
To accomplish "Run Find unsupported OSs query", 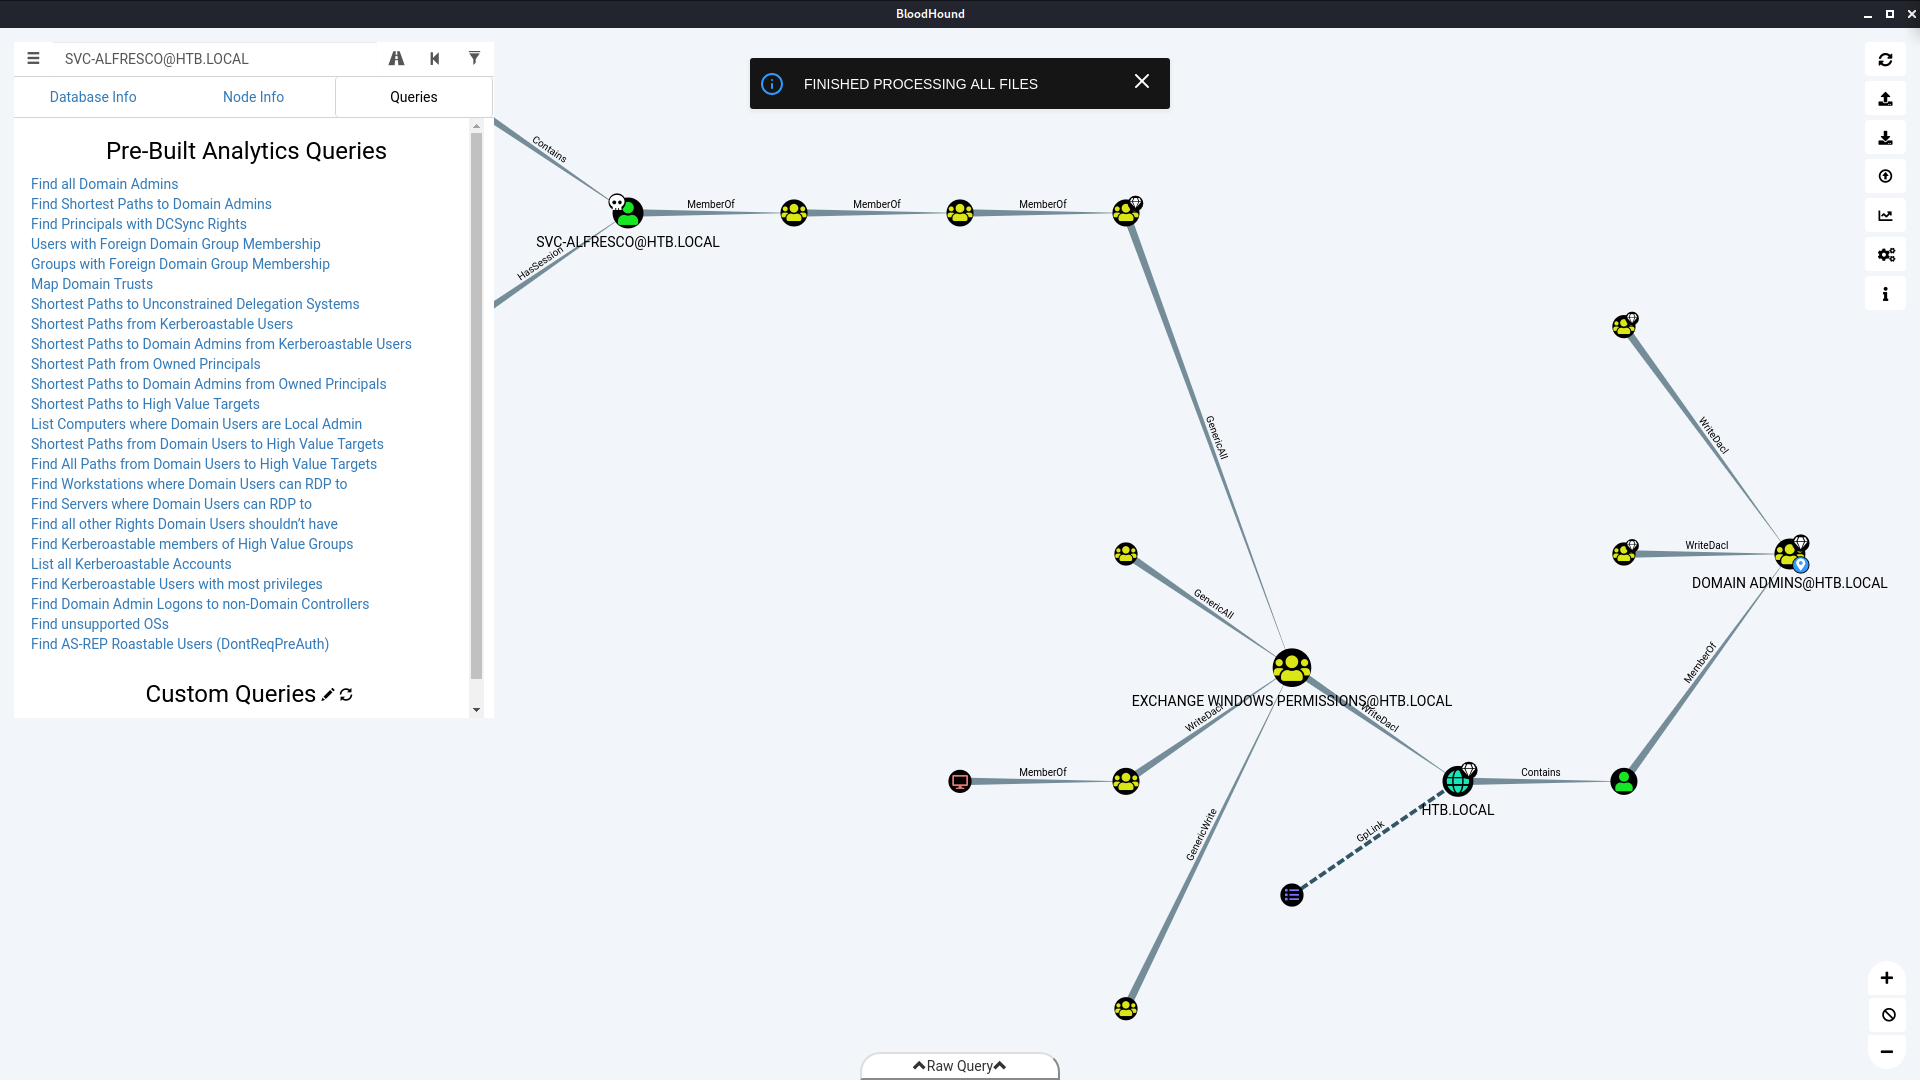I will pyautogui.click(x=100, y=624).
